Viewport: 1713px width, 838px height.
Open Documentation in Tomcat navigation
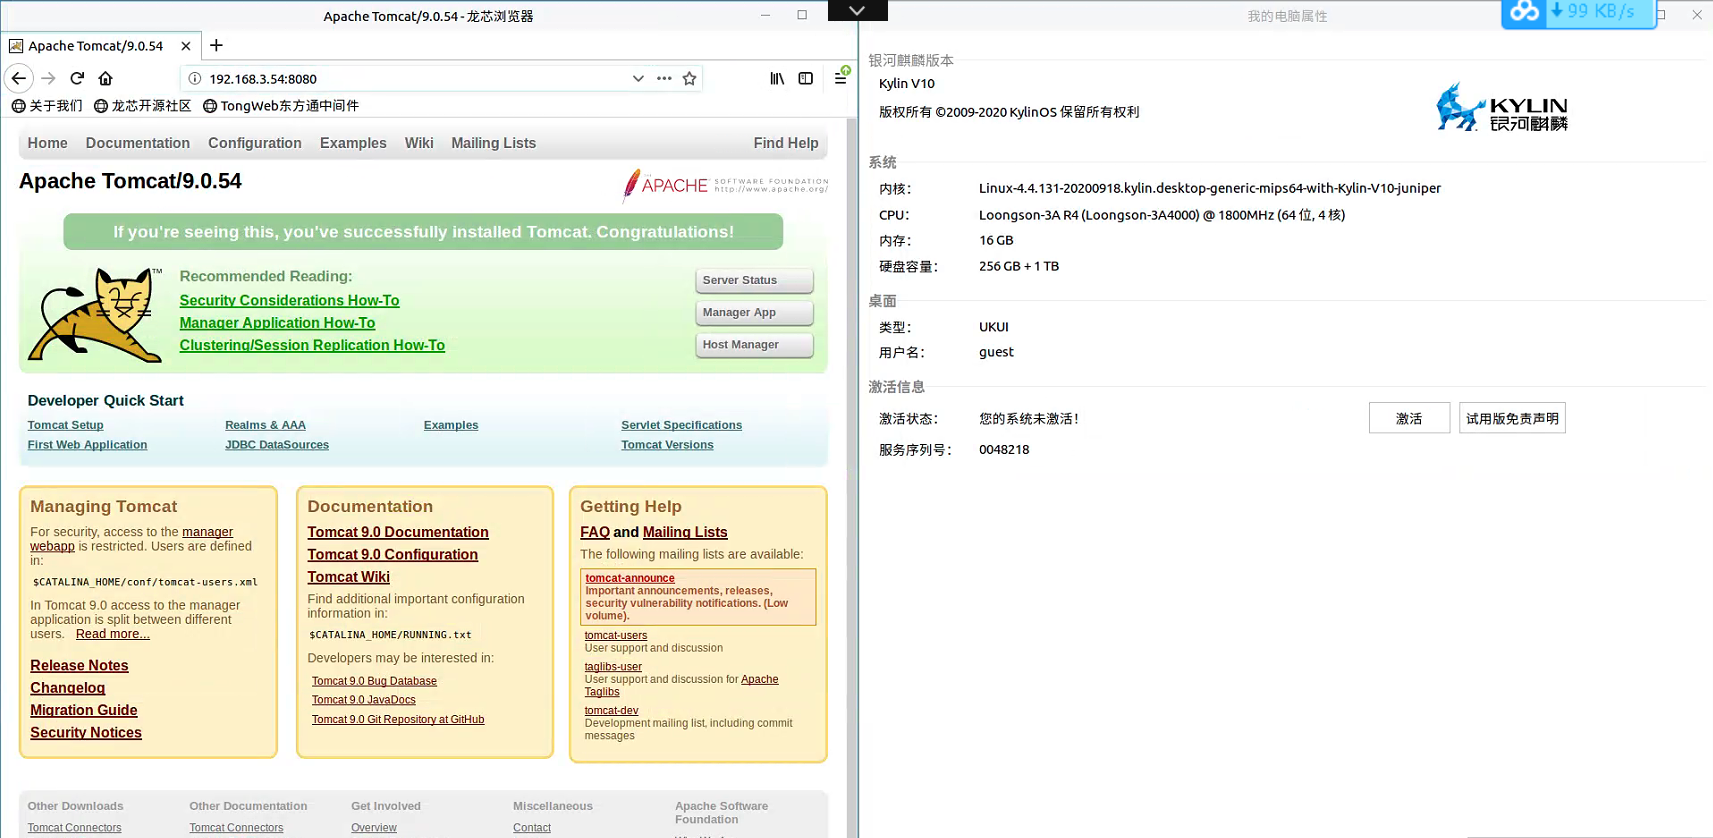[x=138, y=143]
